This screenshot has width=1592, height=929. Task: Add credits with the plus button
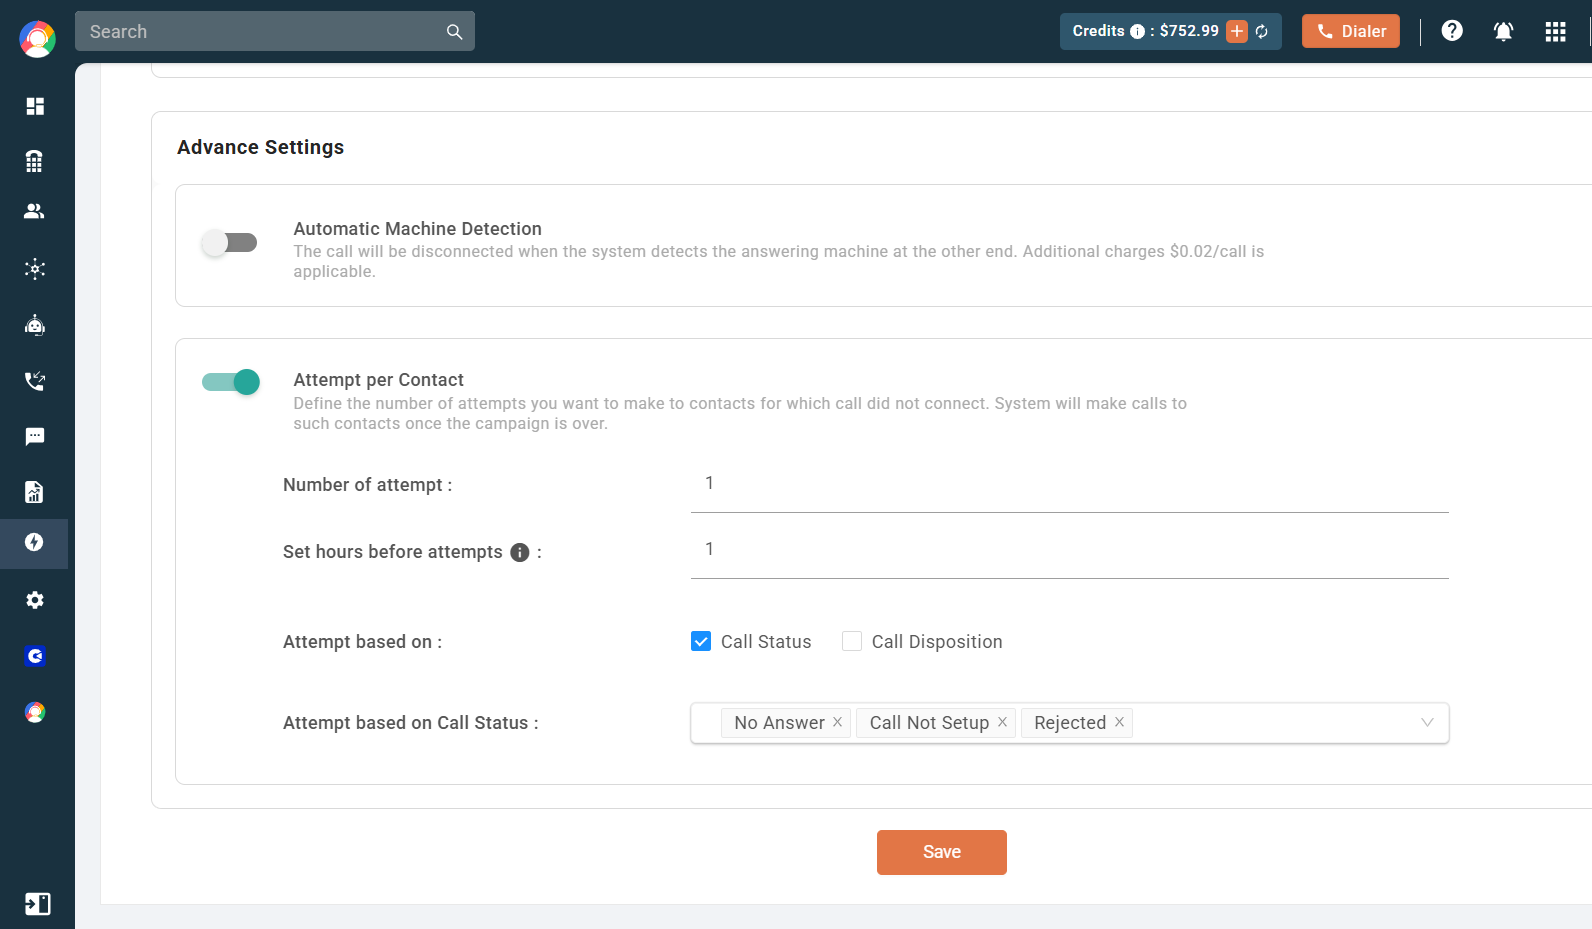coord(1237,32)
